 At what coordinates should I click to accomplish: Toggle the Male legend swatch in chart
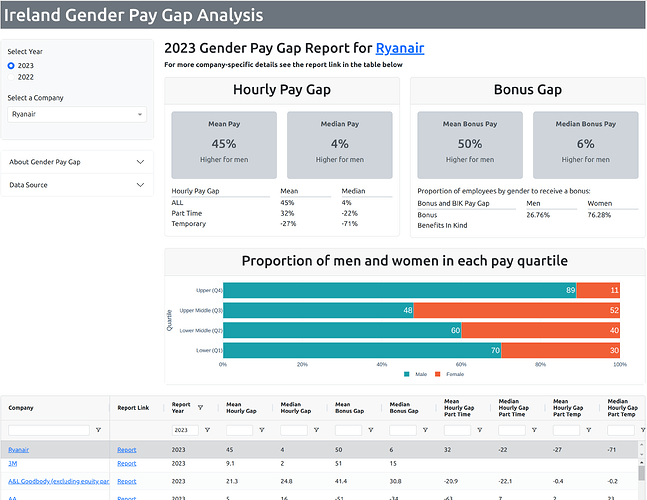coord(406,374)
